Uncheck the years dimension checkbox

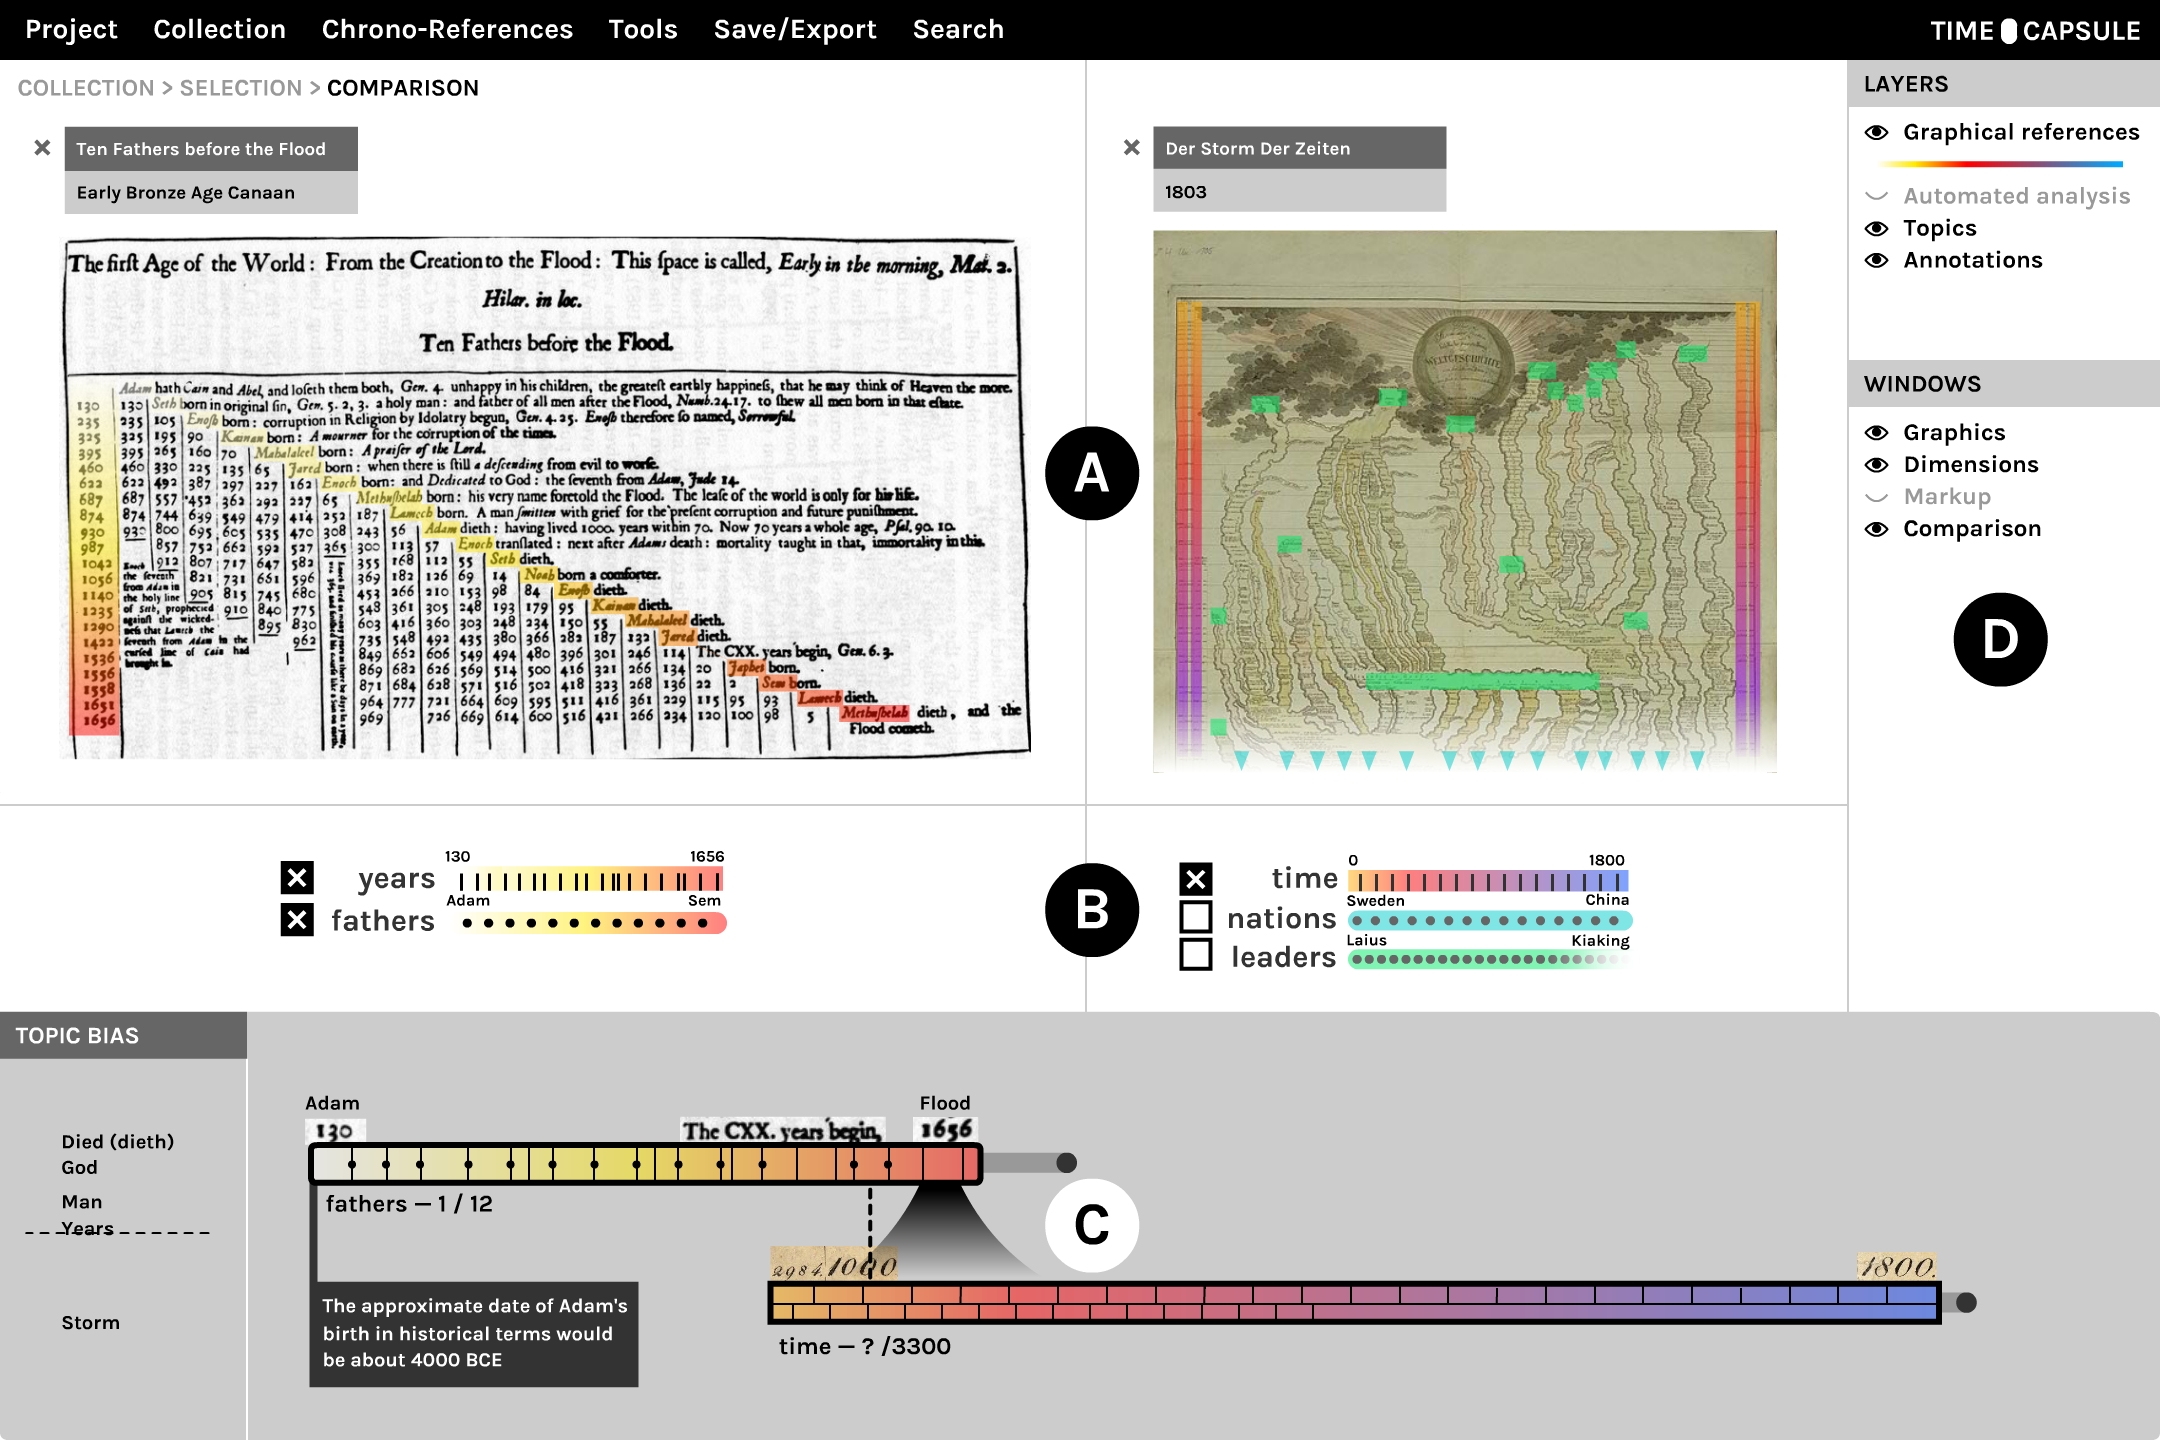tap(297, 878)
